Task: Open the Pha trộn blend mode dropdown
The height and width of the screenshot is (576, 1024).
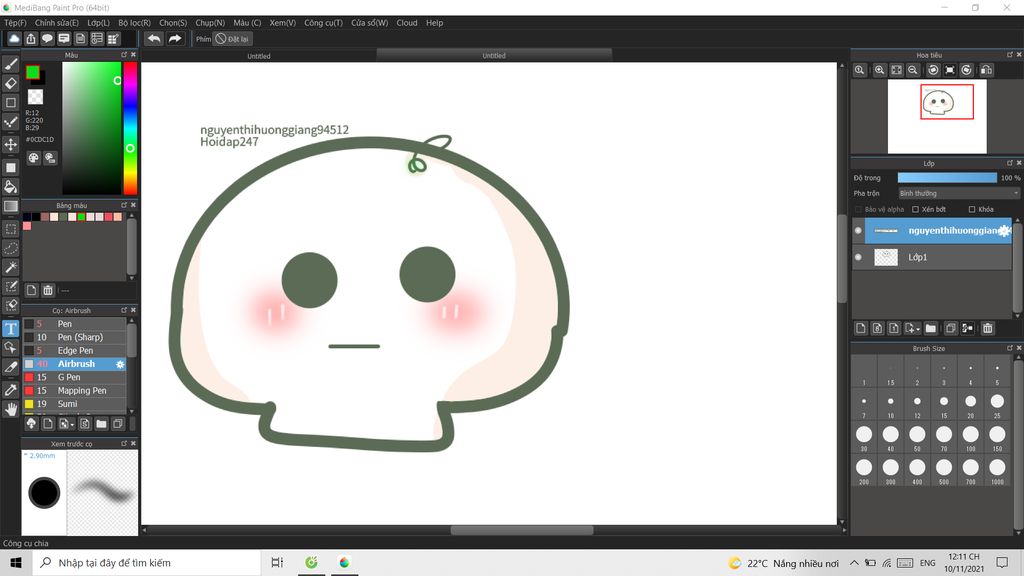Action: (x=958, y=193)
